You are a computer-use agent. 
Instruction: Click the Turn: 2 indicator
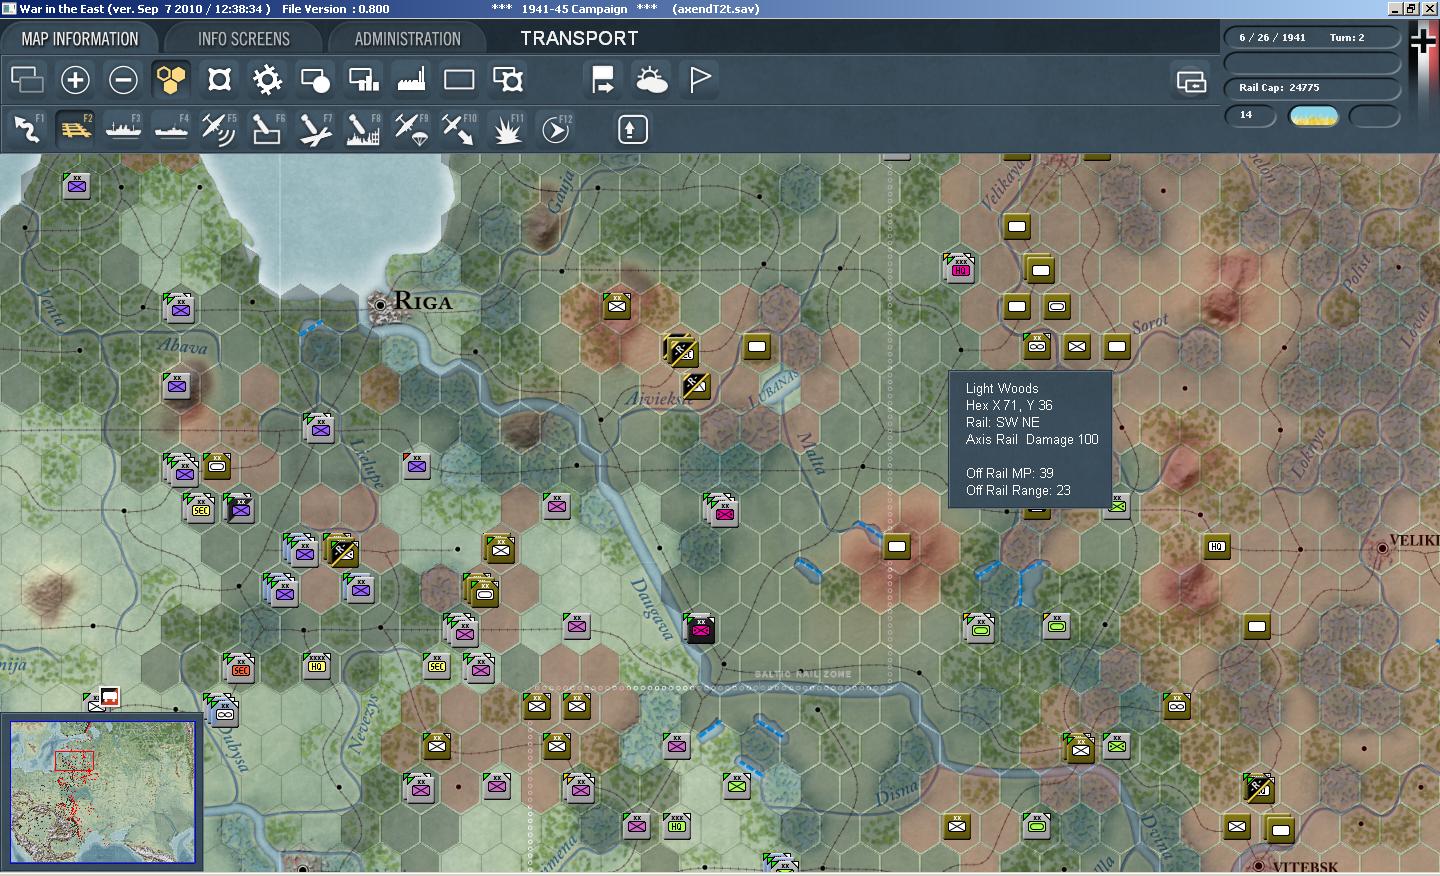point(1347,37)
